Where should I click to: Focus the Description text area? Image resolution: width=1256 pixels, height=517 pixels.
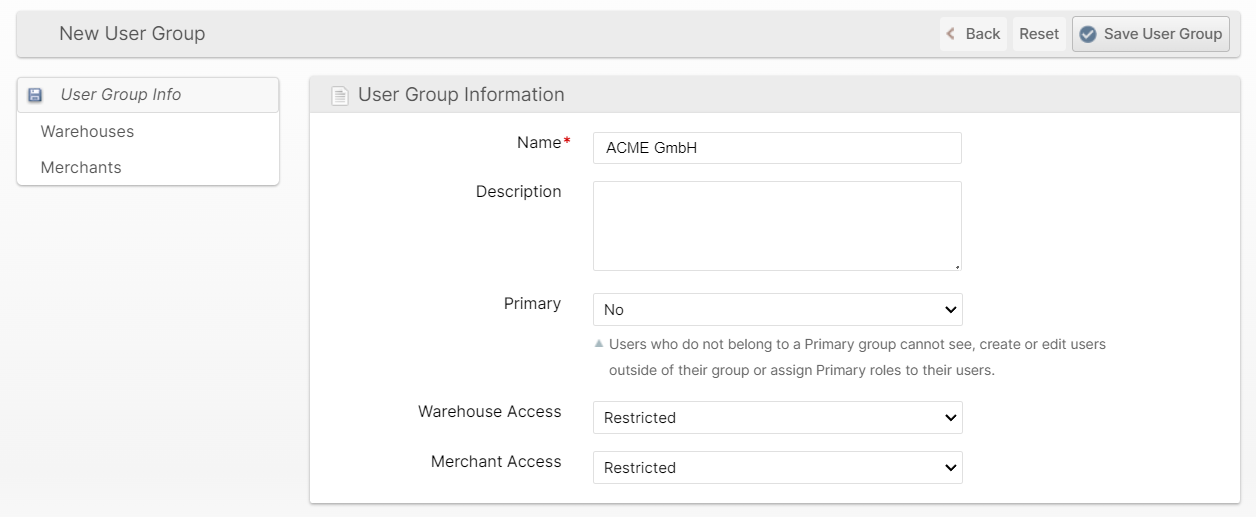pyautogui.click(x=777, y=225)
